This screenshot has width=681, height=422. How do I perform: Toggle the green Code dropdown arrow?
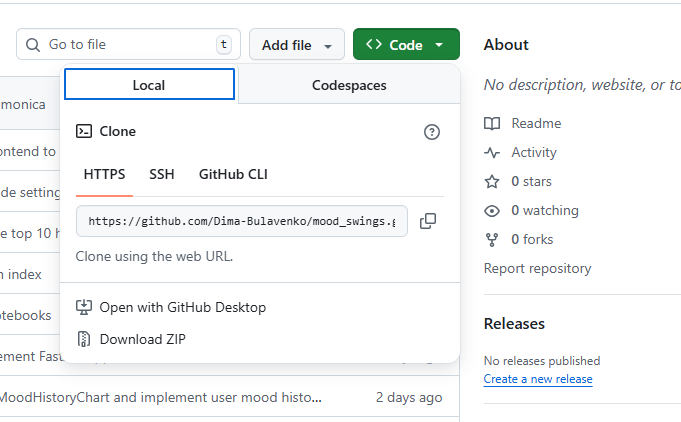pos(439,44)
